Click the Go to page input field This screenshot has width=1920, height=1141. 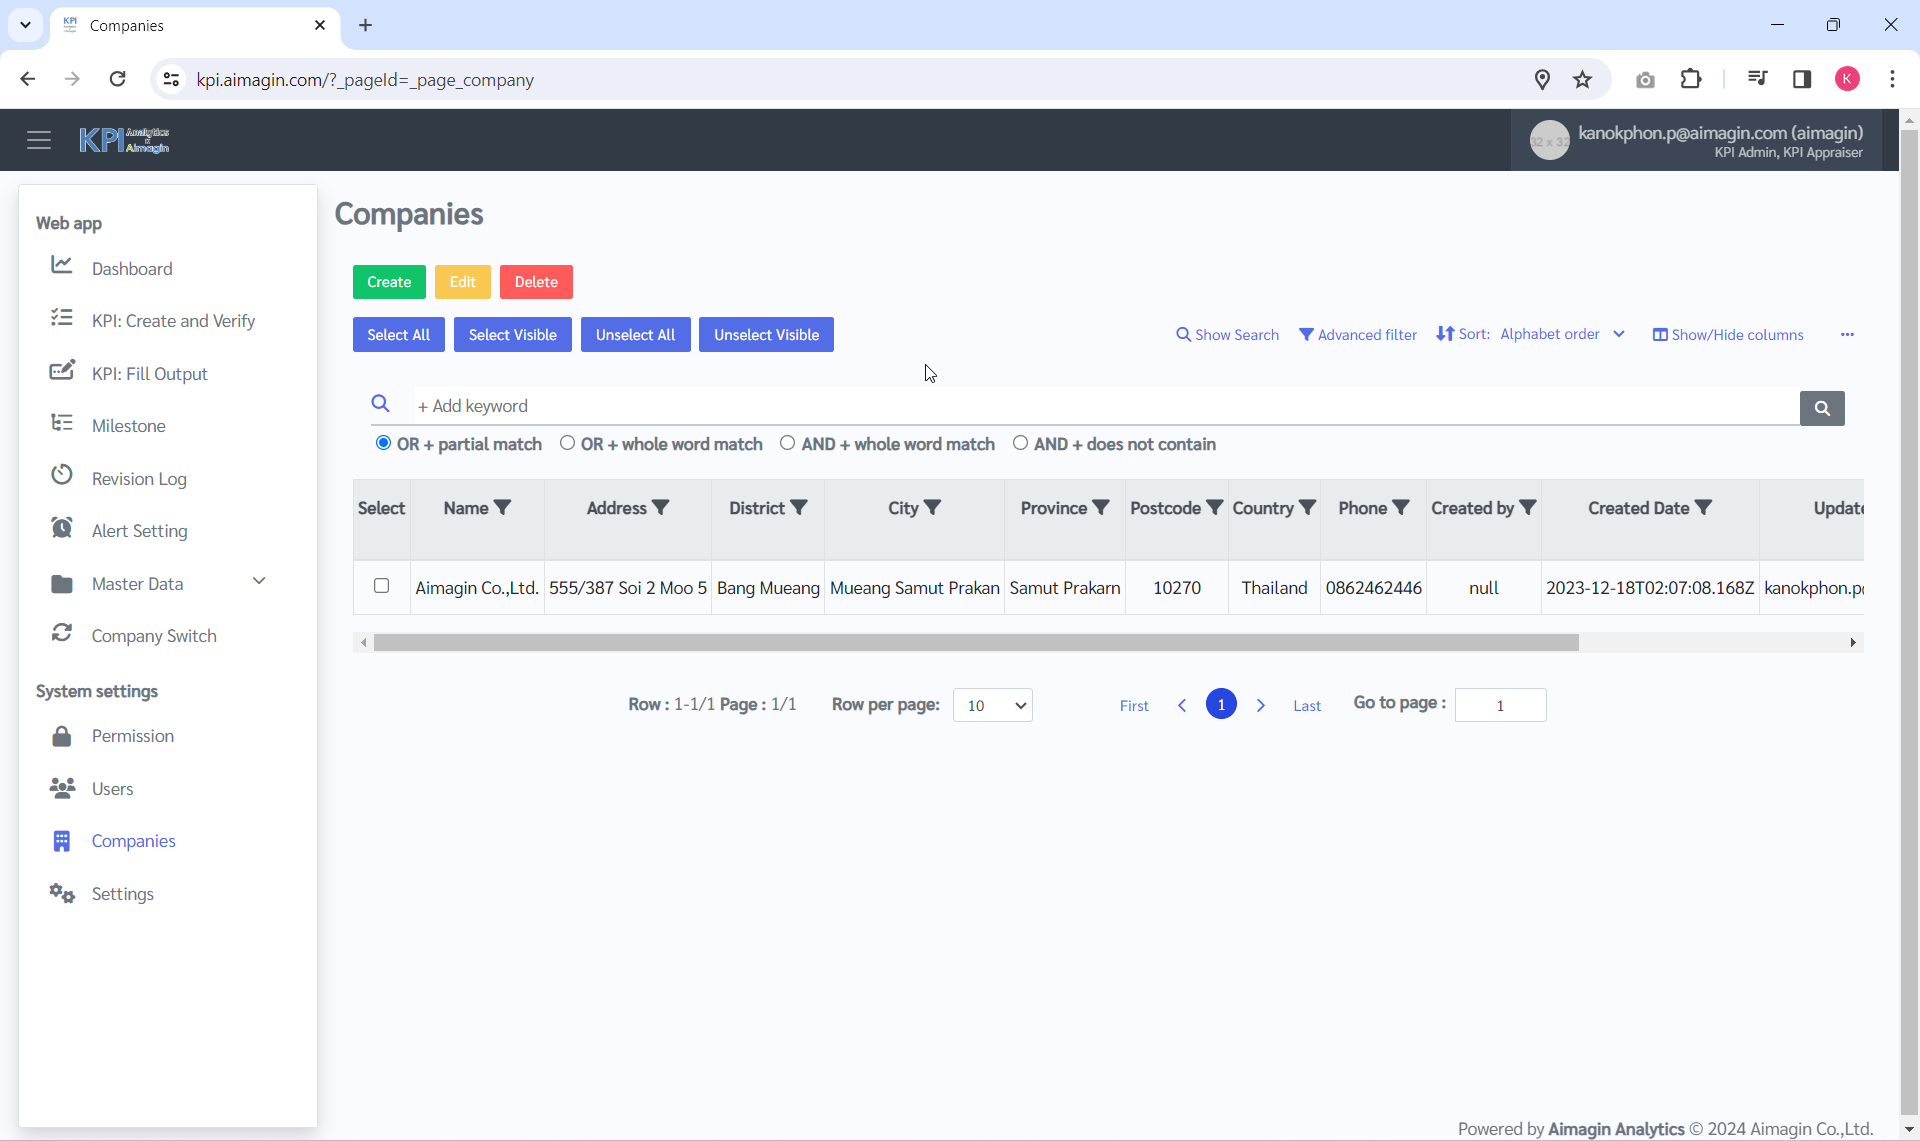tap(1499, 705)
